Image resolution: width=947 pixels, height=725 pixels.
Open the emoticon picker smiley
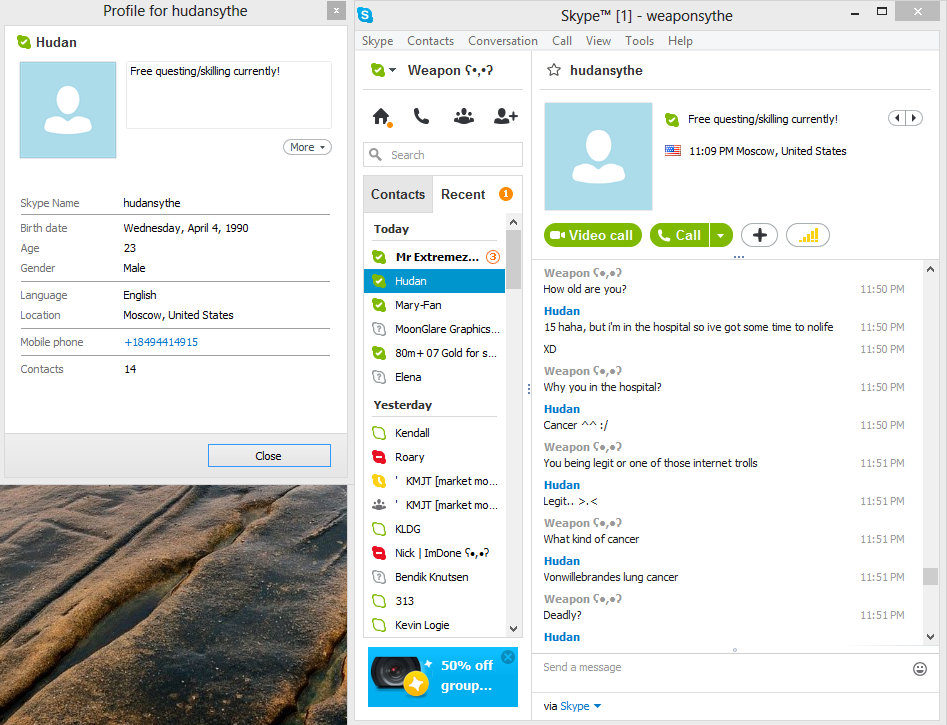(919, 668)
